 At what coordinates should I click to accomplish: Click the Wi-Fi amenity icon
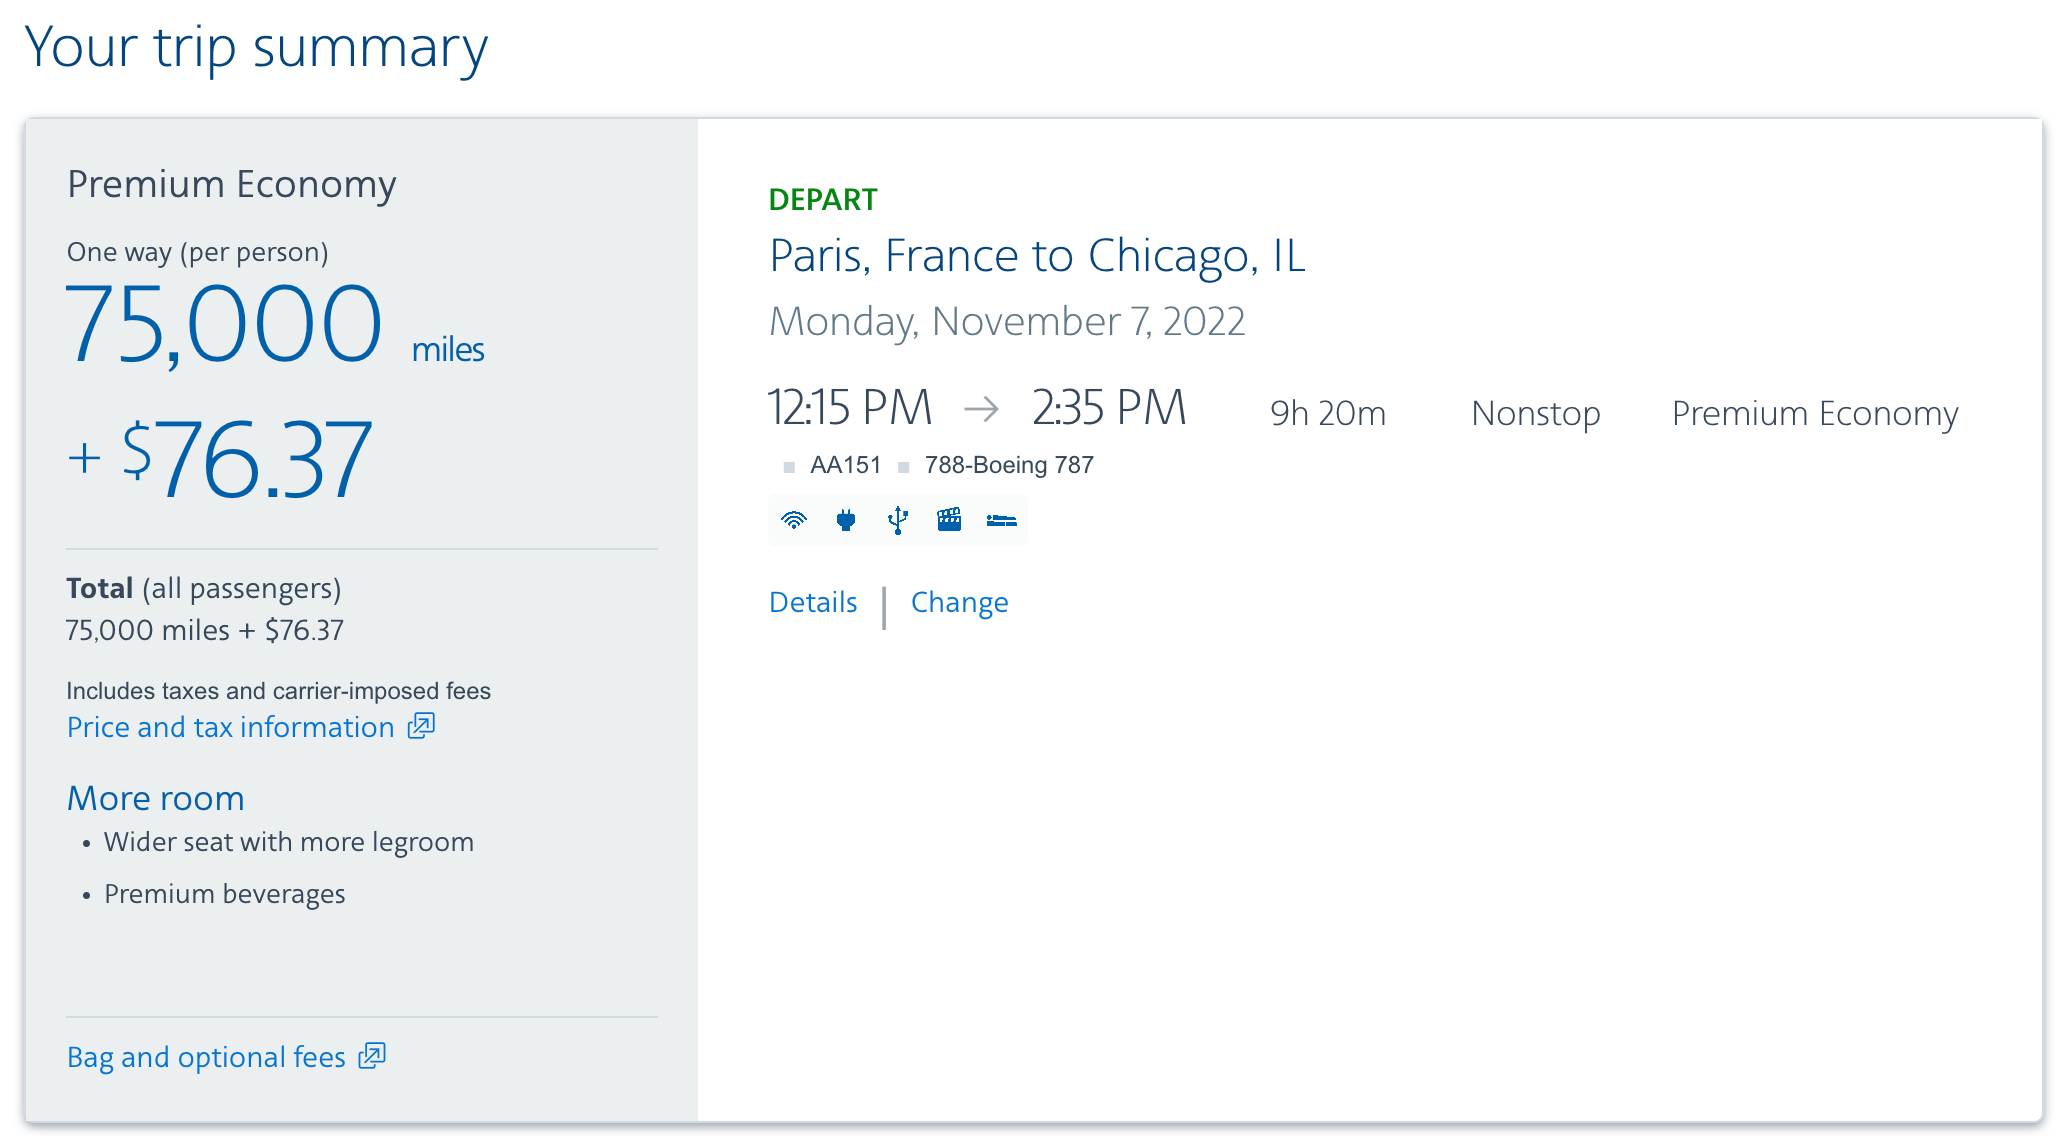pyautogui.click(x=794, y=520)
